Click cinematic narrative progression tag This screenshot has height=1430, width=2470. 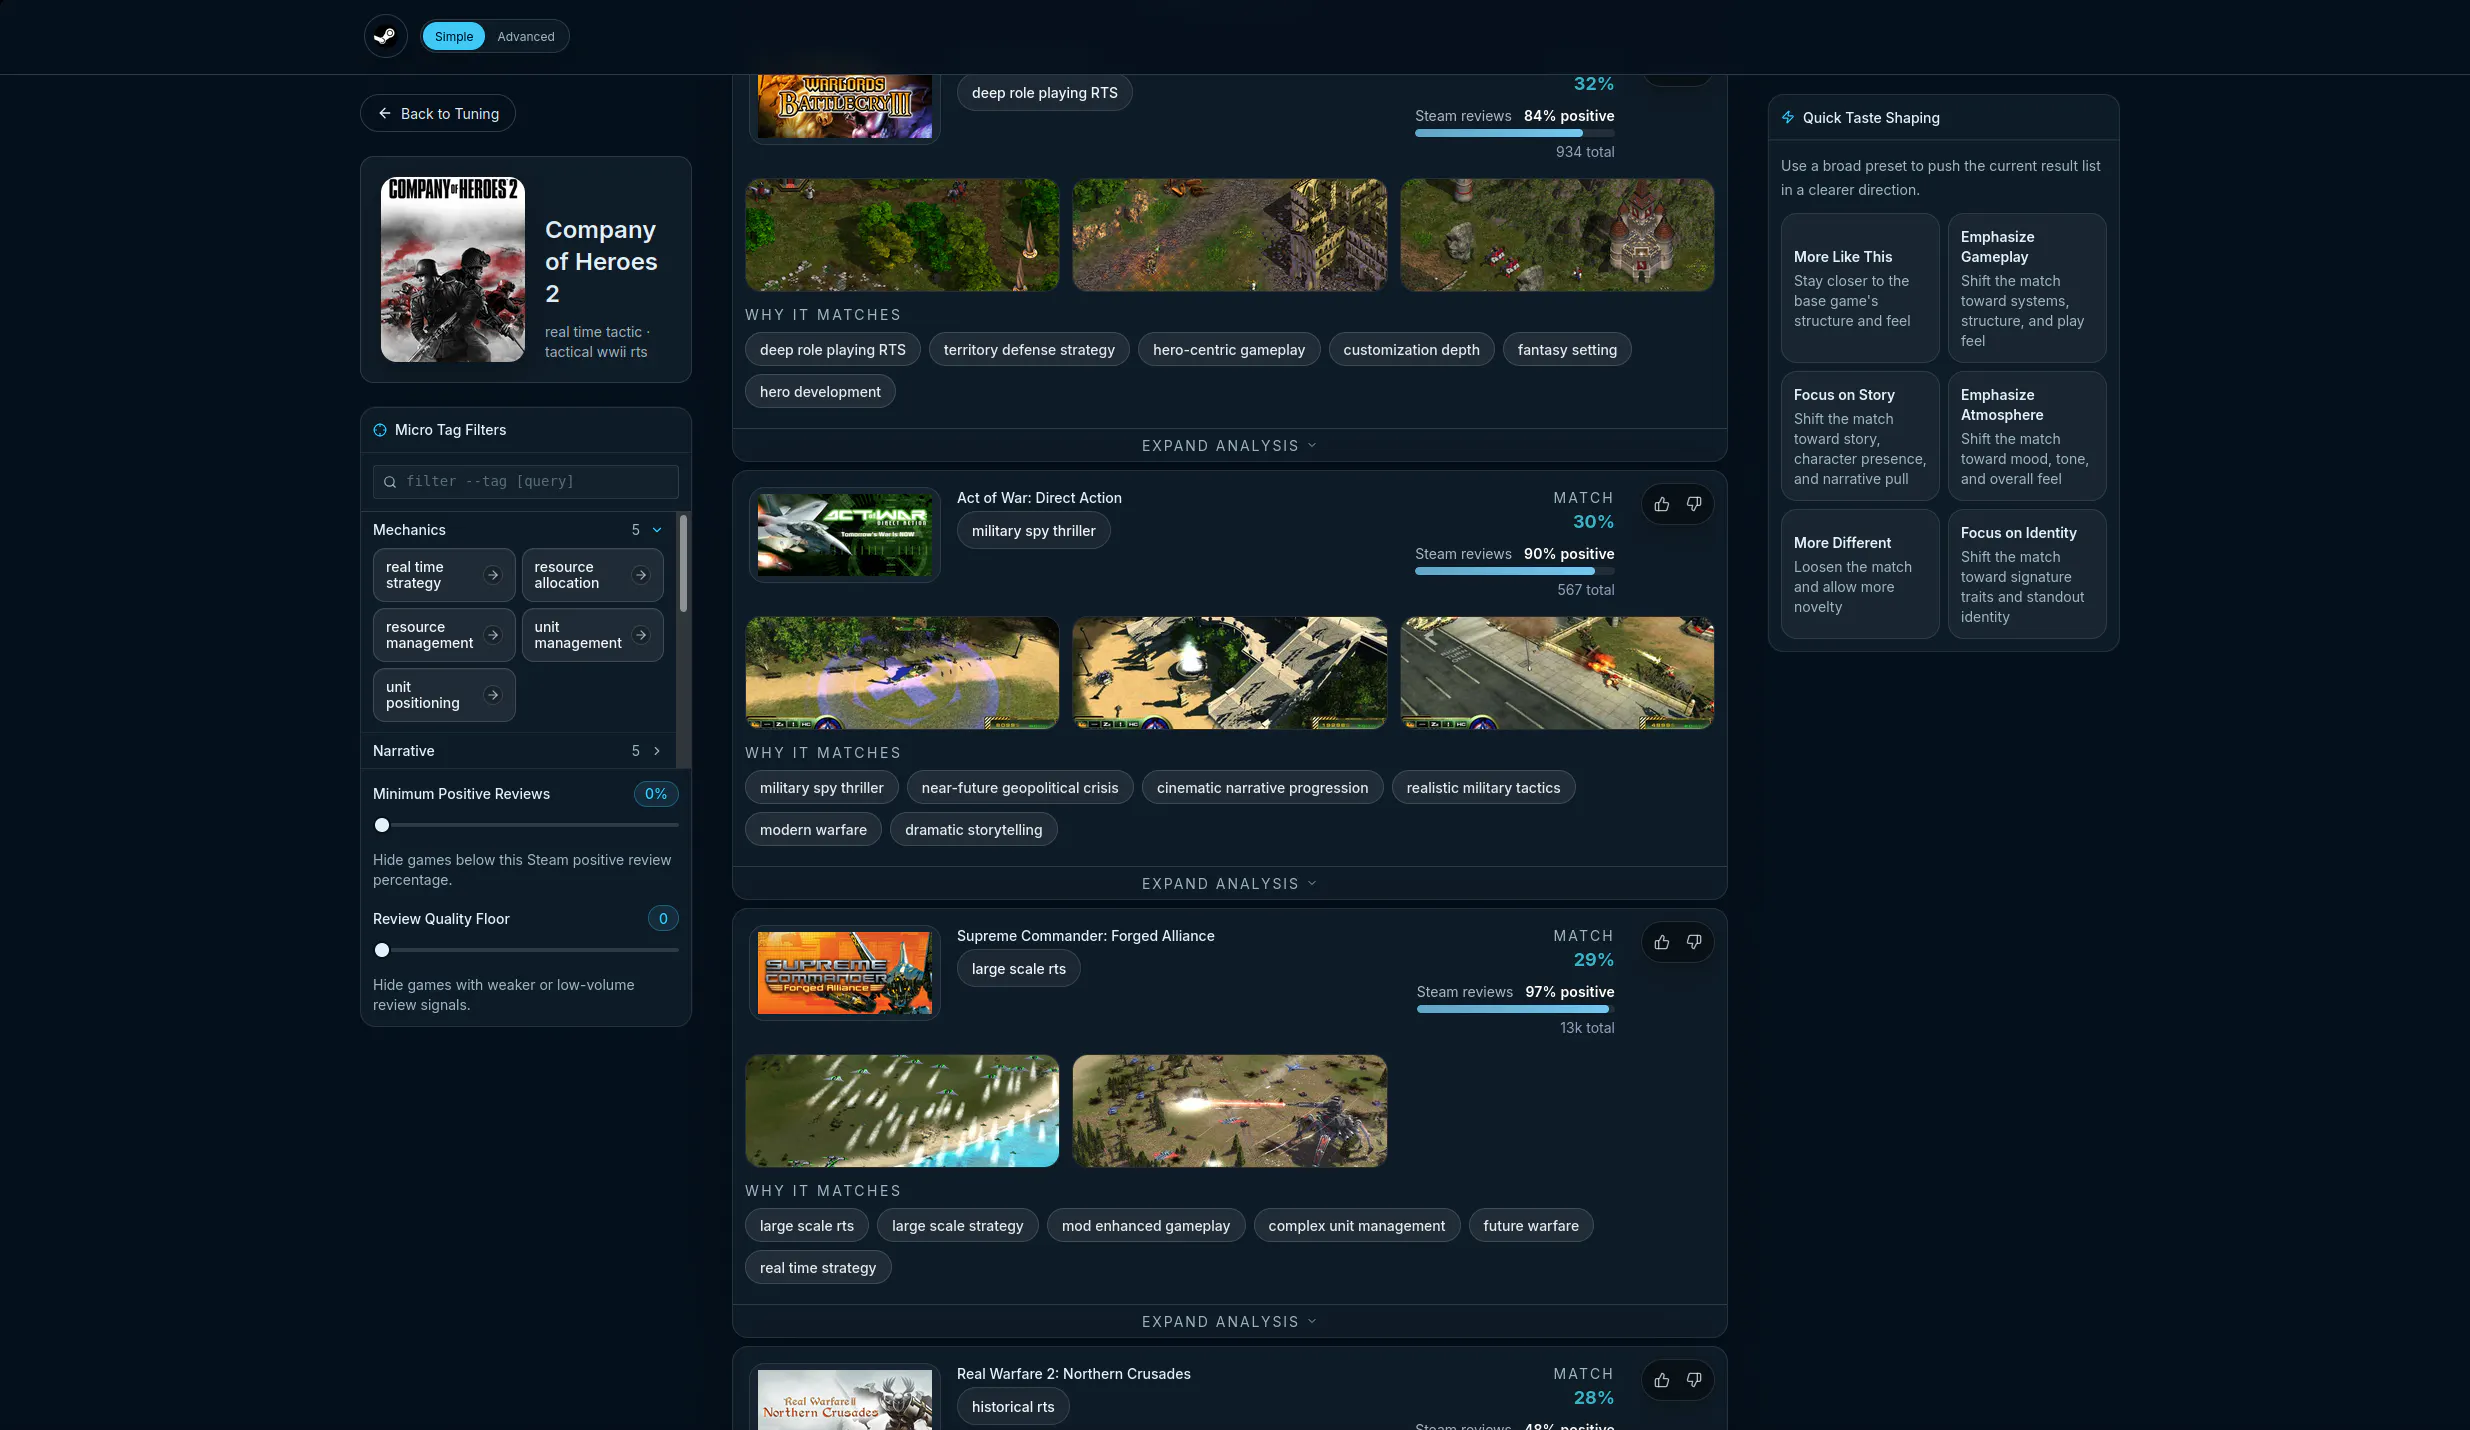point(1262,788)
